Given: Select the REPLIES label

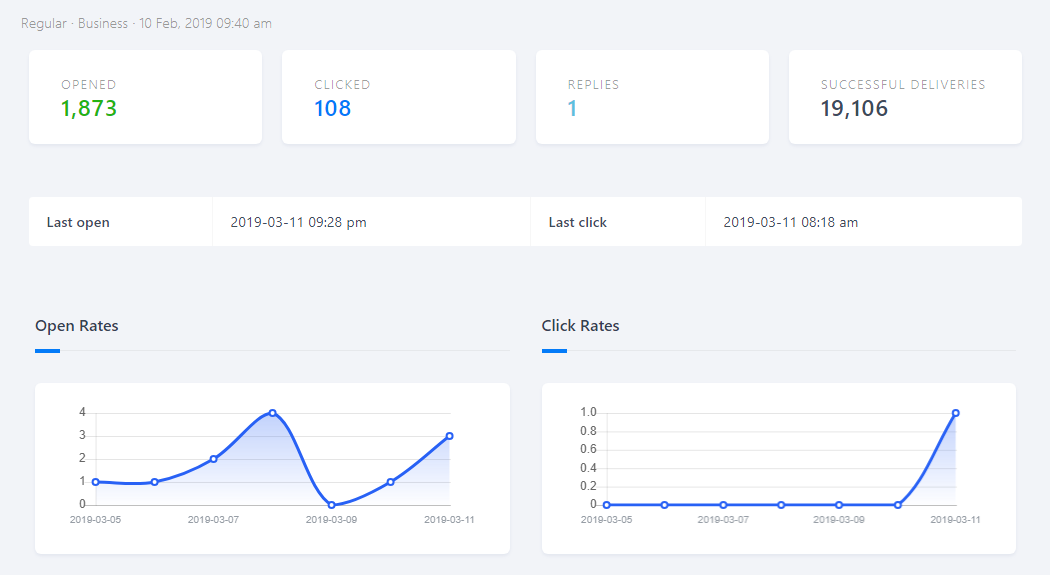Looking at the screenshot, I should coord(593,84).
